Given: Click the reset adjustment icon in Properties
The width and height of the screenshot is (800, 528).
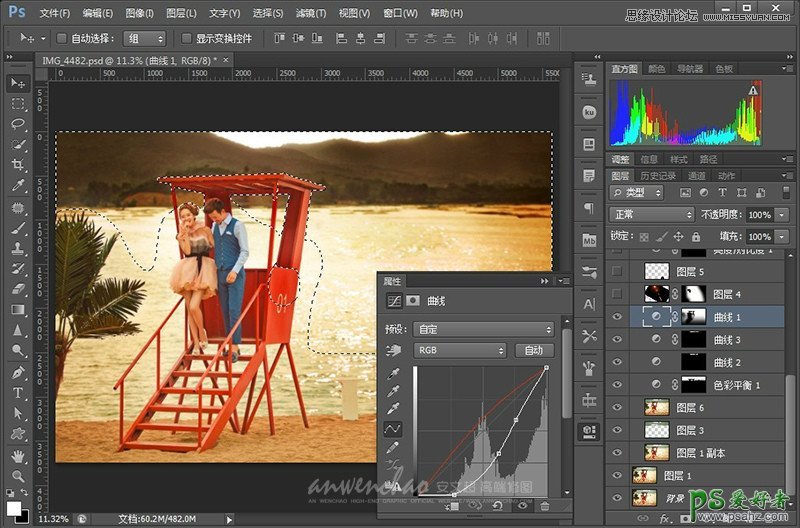Looking at the screenshot, I should click(x=496, y=507).
